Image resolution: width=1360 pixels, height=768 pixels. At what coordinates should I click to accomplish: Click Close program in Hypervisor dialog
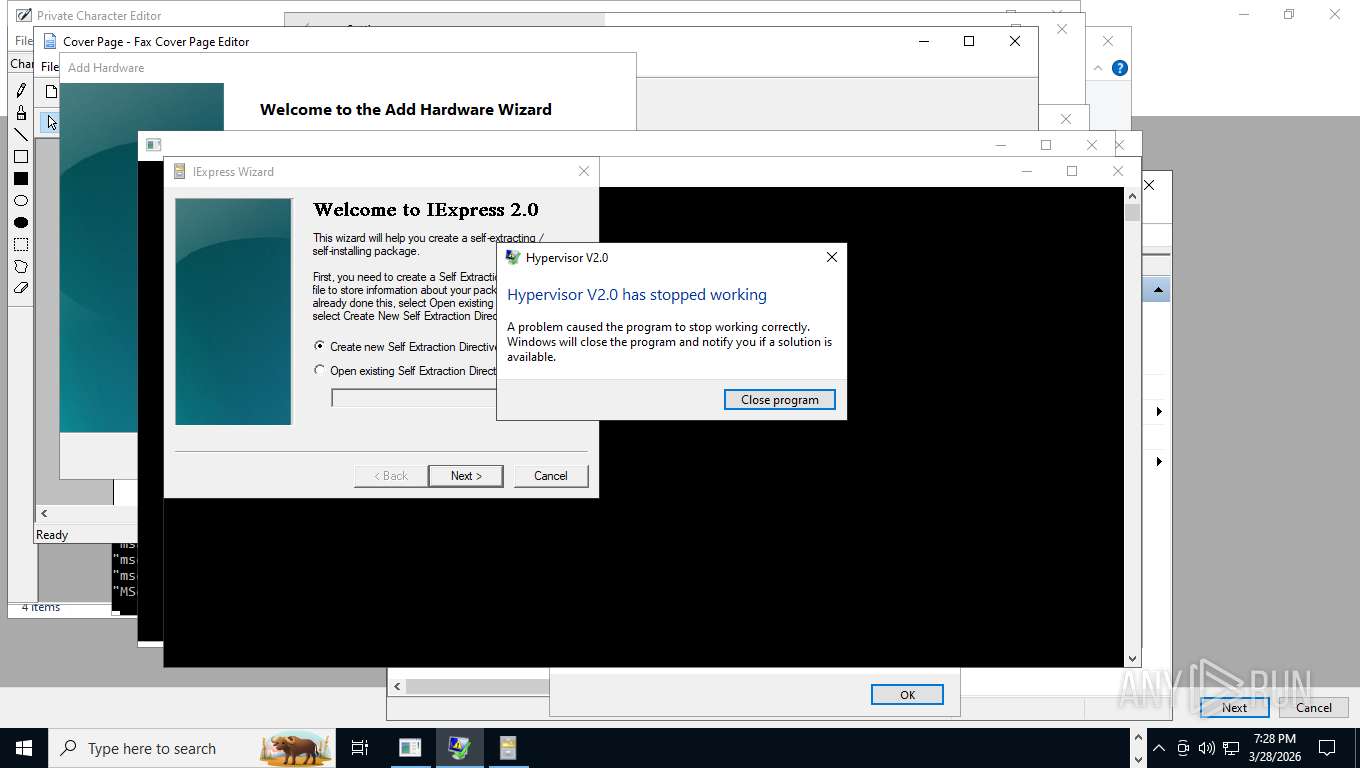(x=780, y=399)
